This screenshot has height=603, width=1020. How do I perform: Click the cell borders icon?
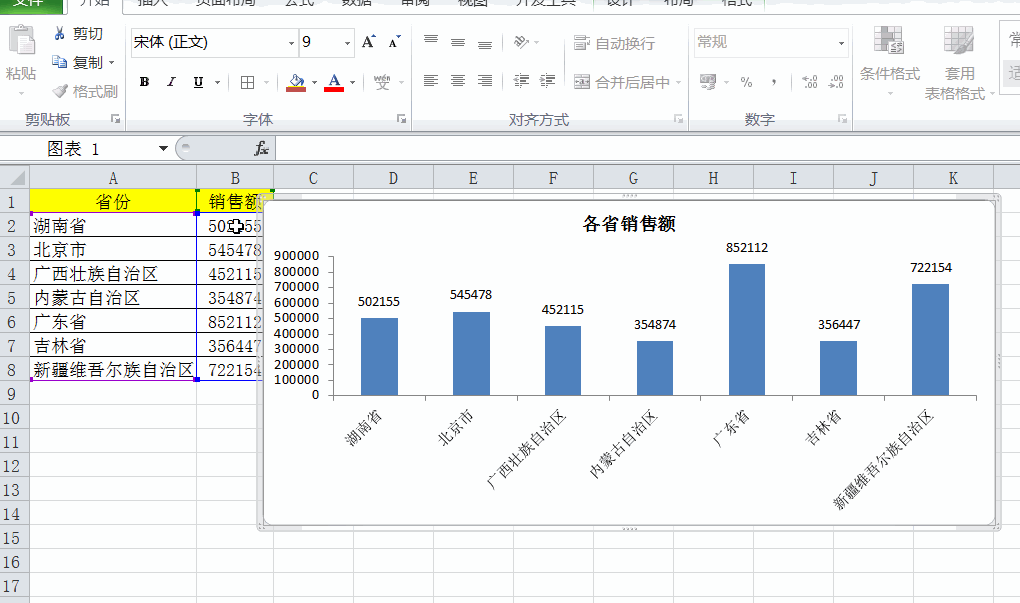(x=247, y=83)
